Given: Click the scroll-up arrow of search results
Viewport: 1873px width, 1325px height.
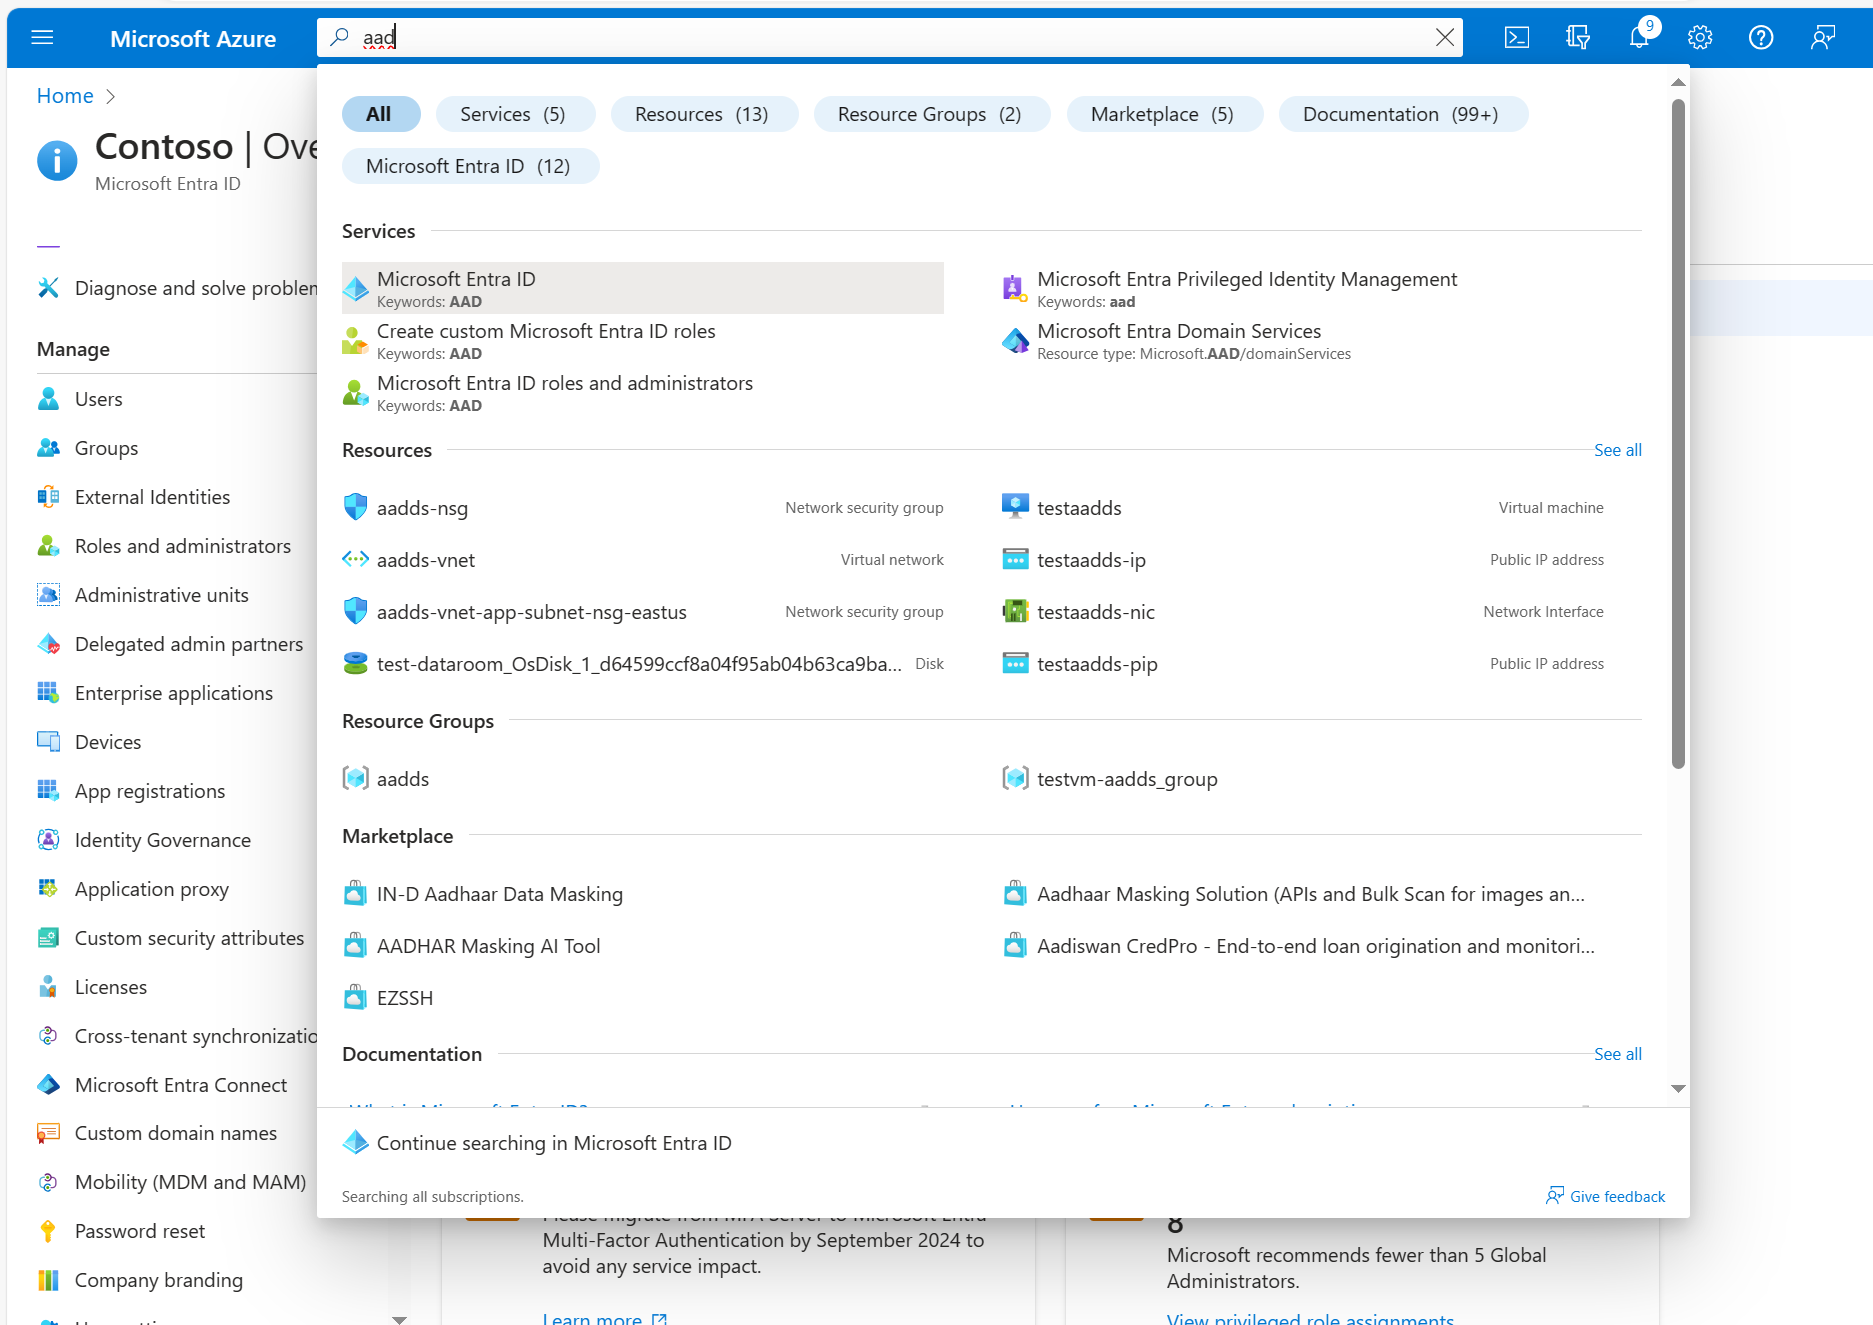Looking at the screenshot, I should coord(1678,82).
